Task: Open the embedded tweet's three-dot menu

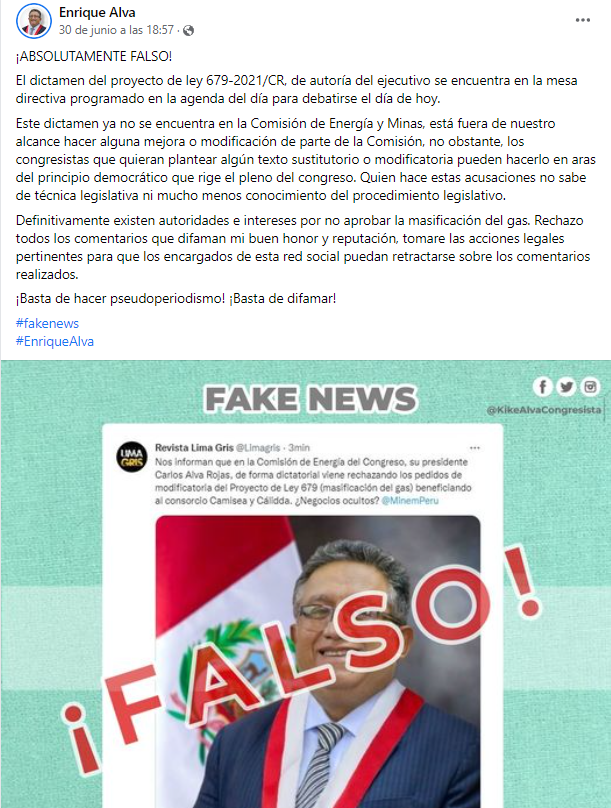Action: pyautogui.click(x=475, y=447)
